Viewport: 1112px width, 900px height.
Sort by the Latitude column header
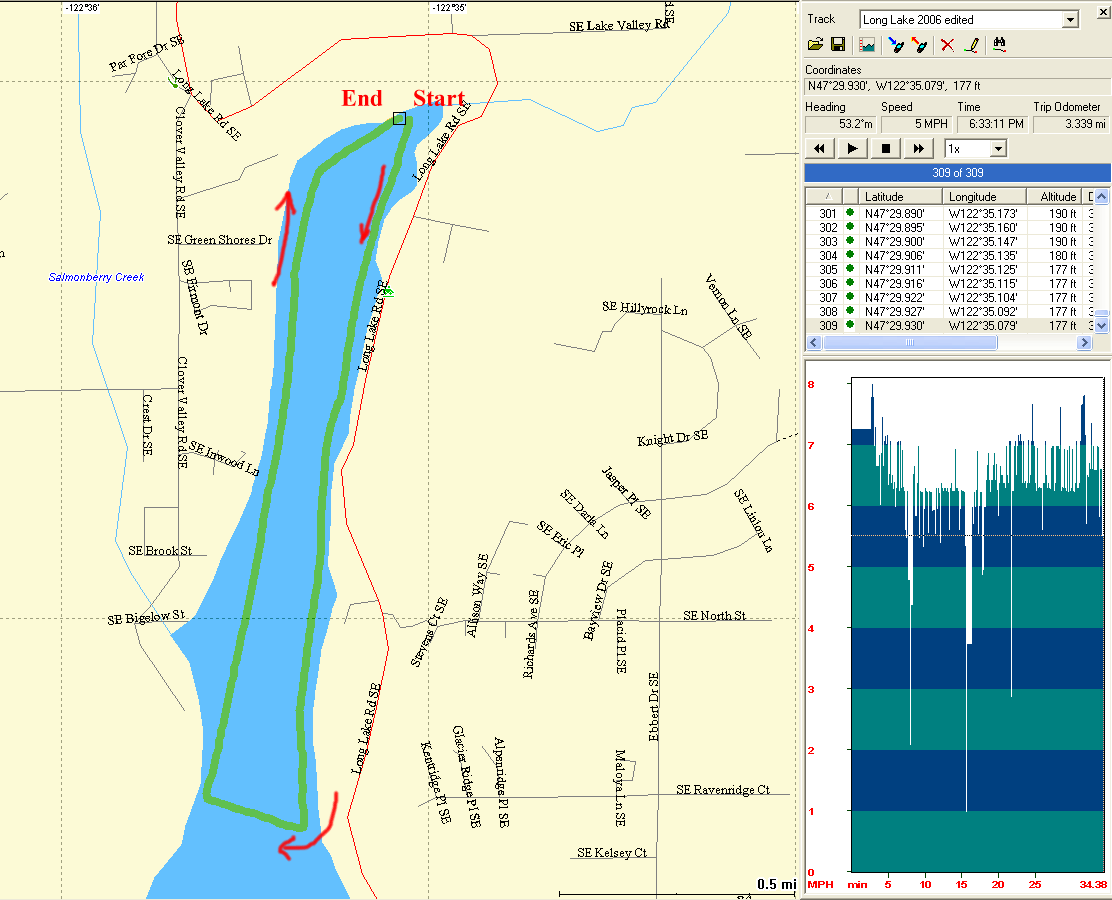900,197
